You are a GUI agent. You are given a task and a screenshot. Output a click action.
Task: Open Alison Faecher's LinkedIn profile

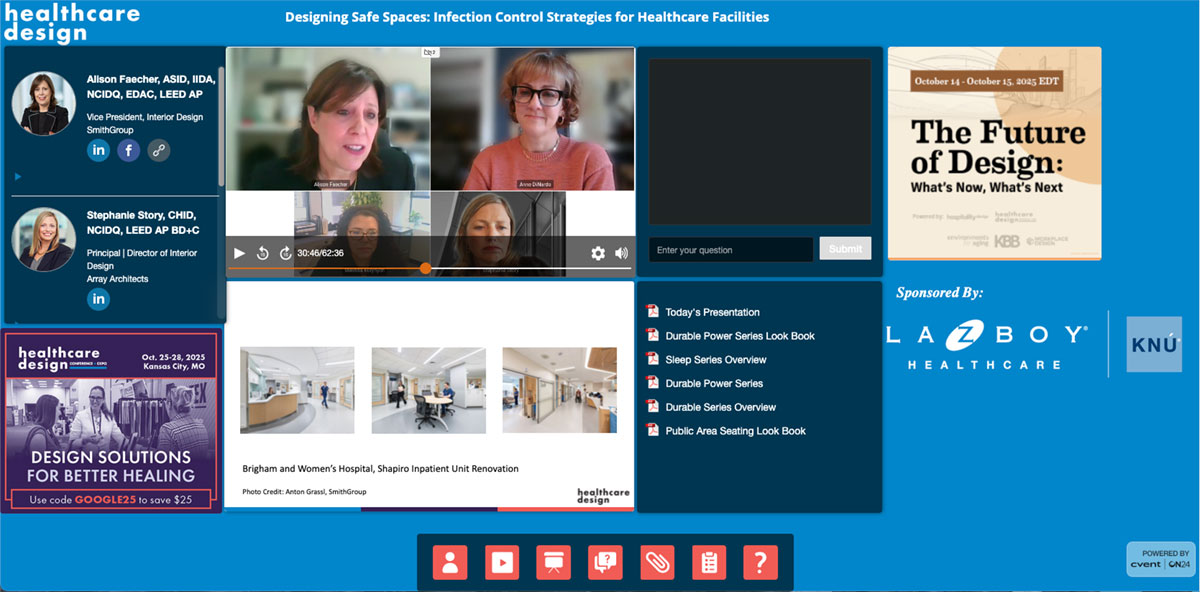click(x=98, y=150)
